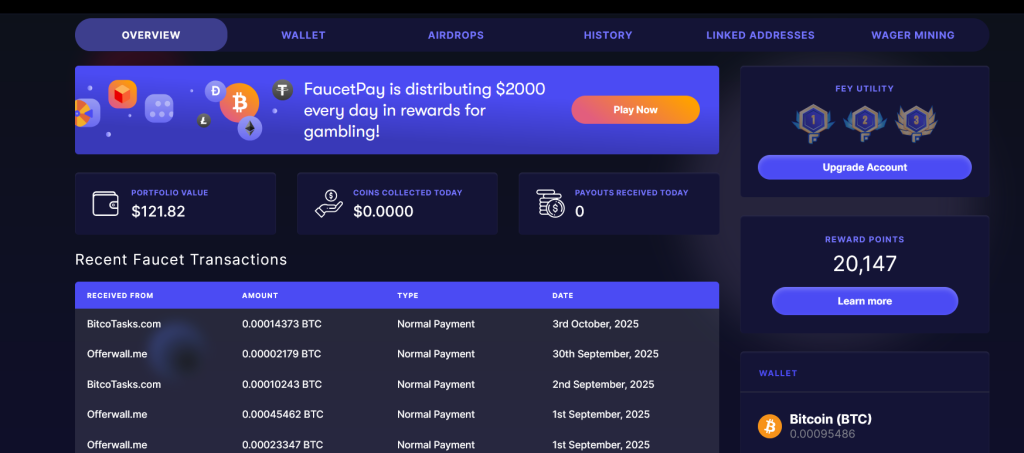The image size is (1024, 453).
Task: Switch to the Airdrops tab
Action: [455, 35]
